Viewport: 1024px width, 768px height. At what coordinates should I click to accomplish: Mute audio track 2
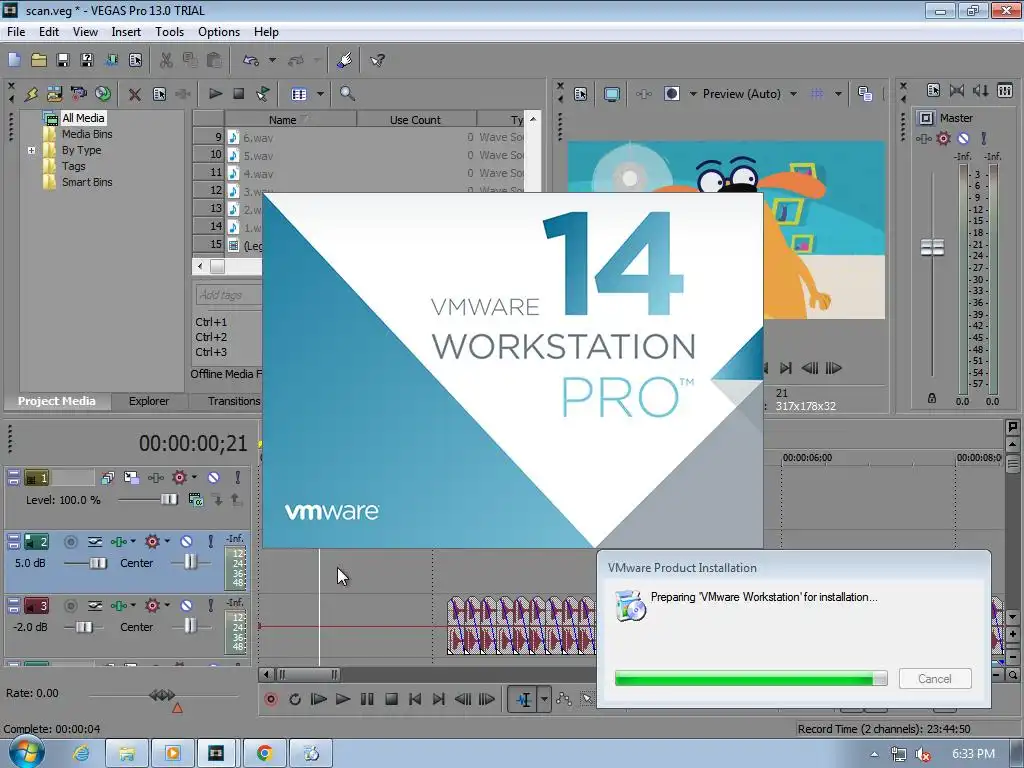(x=186, y=541)
